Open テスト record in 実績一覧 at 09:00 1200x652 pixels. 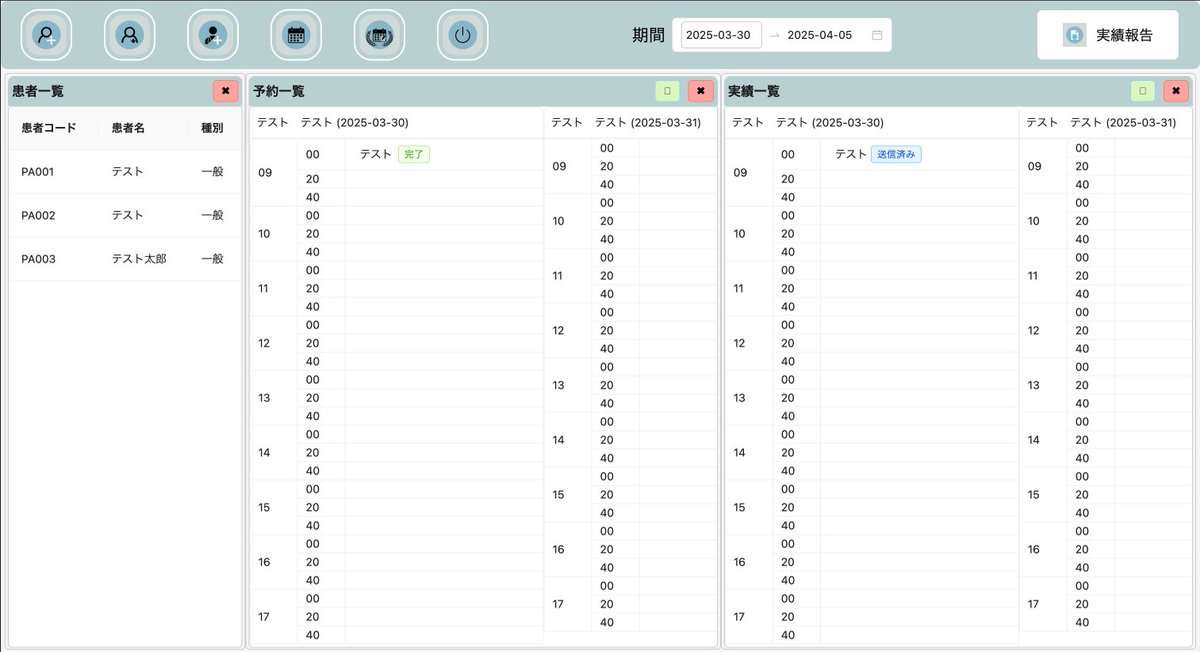tap(851, 154)
